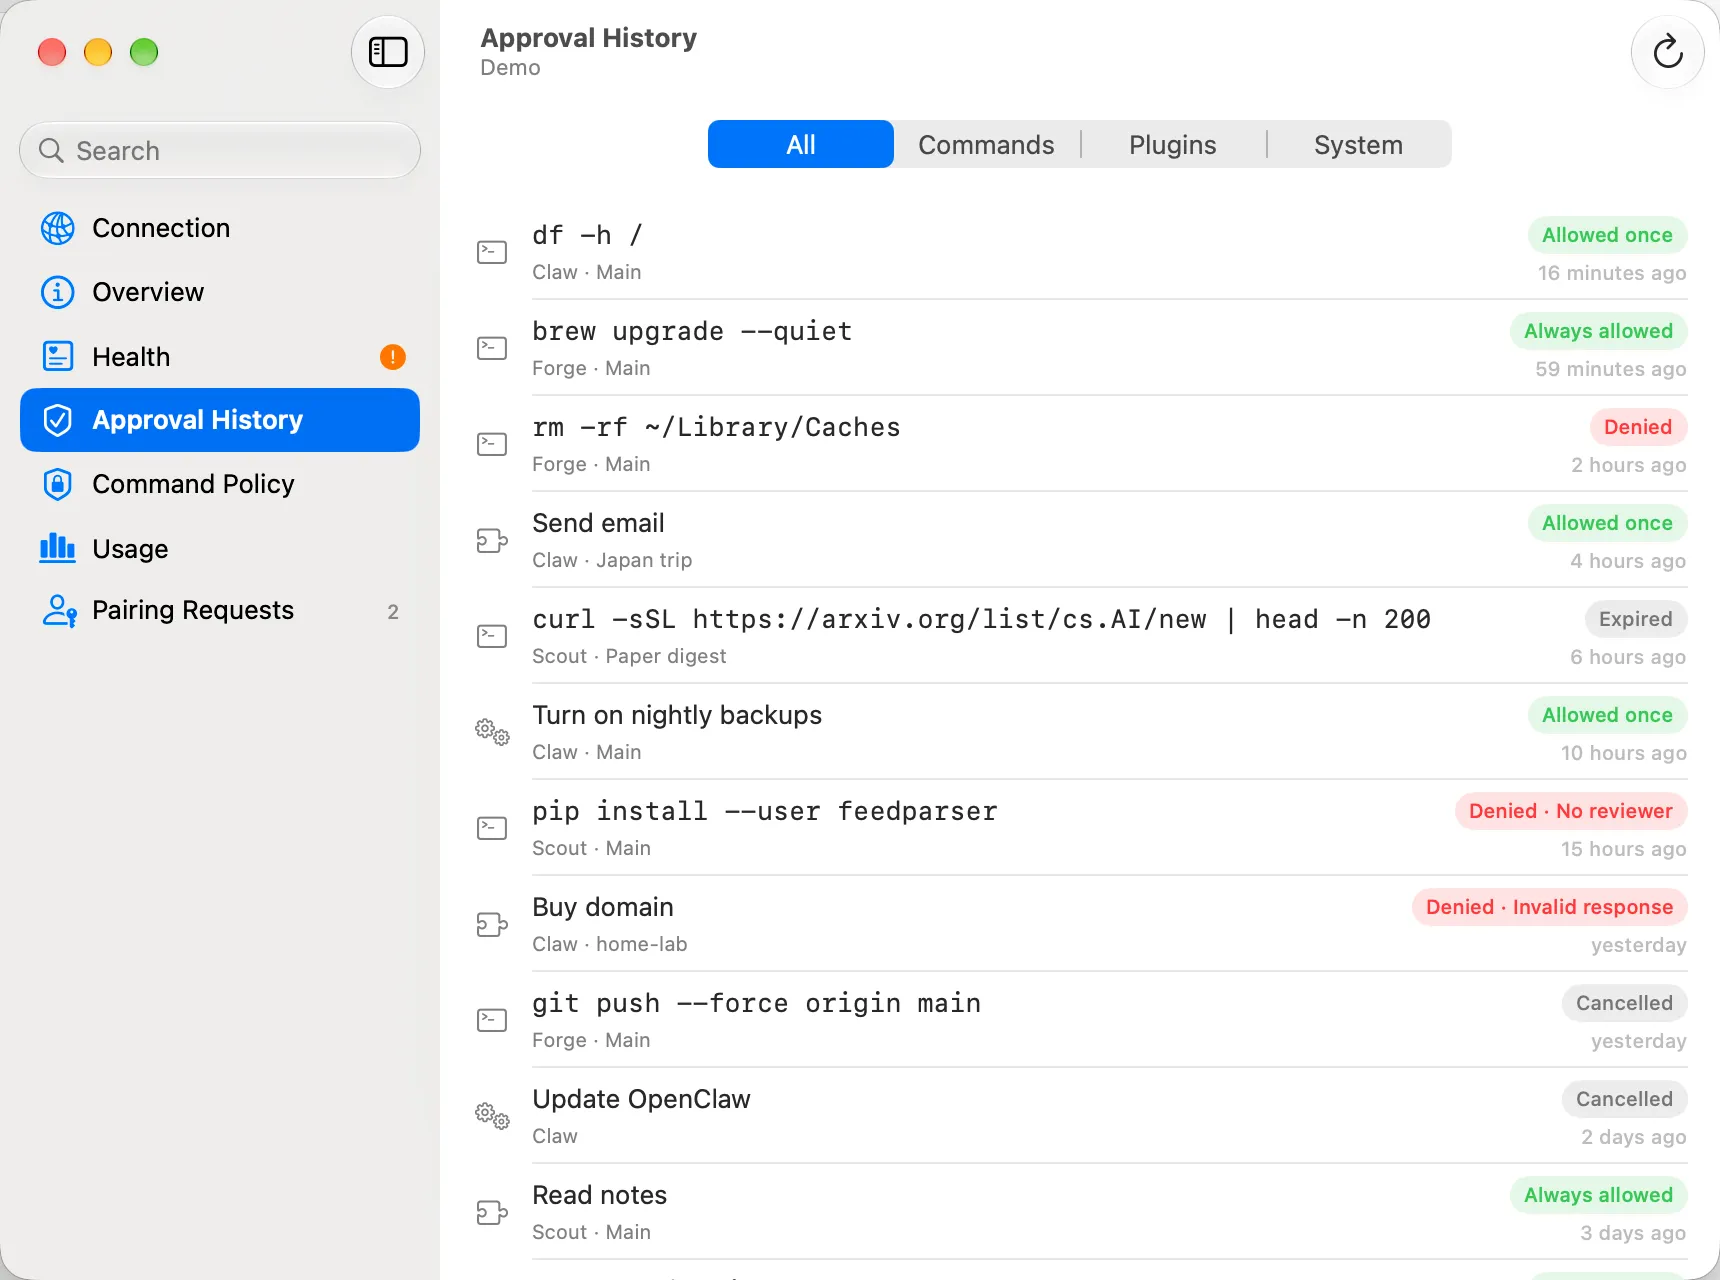
Task: Click the Expired status badge
Action: [1636, 619]
